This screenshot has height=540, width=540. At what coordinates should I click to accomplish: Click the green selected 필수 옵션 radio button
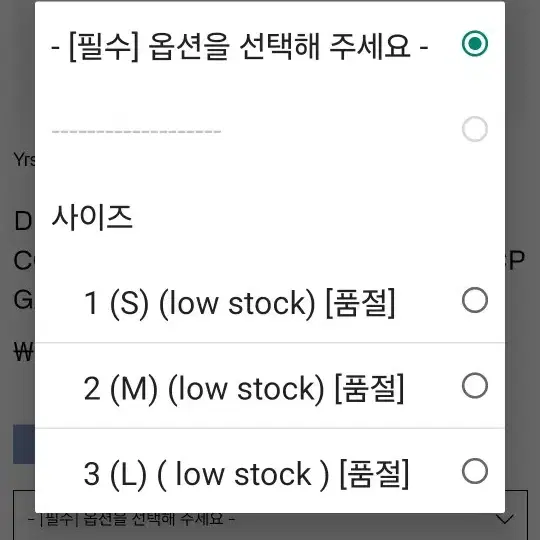[x=475, y=43]
